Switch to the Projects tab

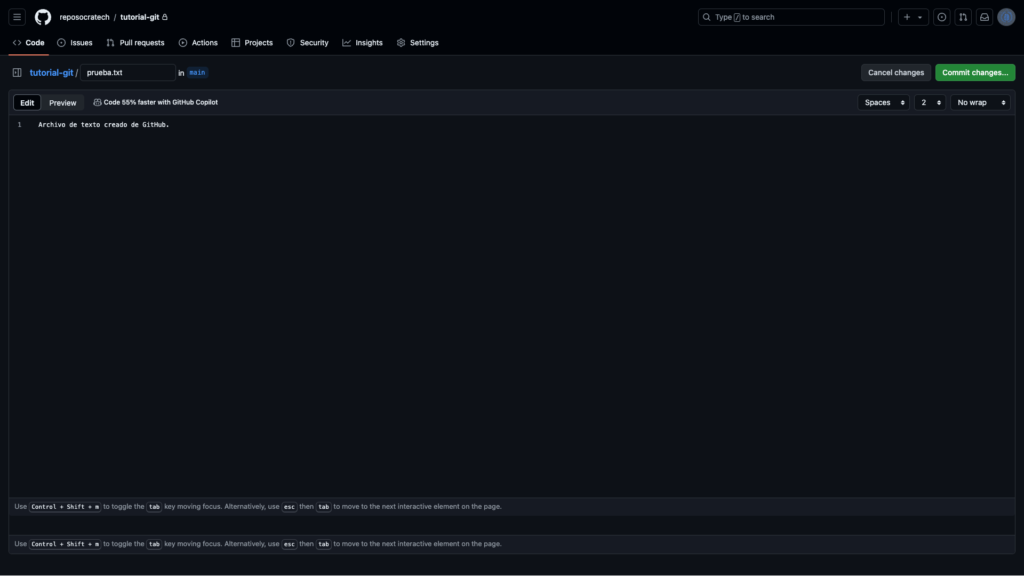click(252, 42)
